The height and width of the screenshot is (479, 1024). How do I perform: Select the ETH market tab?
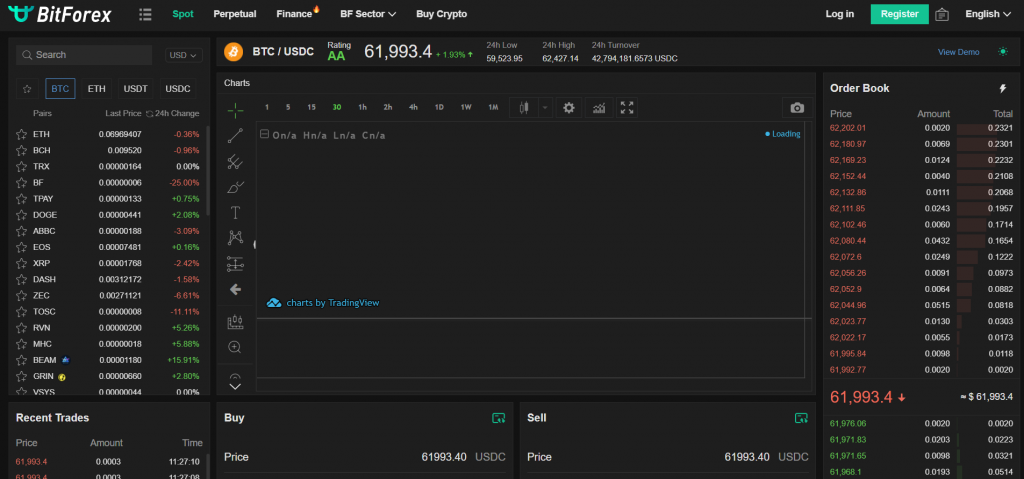pos(97,88)
